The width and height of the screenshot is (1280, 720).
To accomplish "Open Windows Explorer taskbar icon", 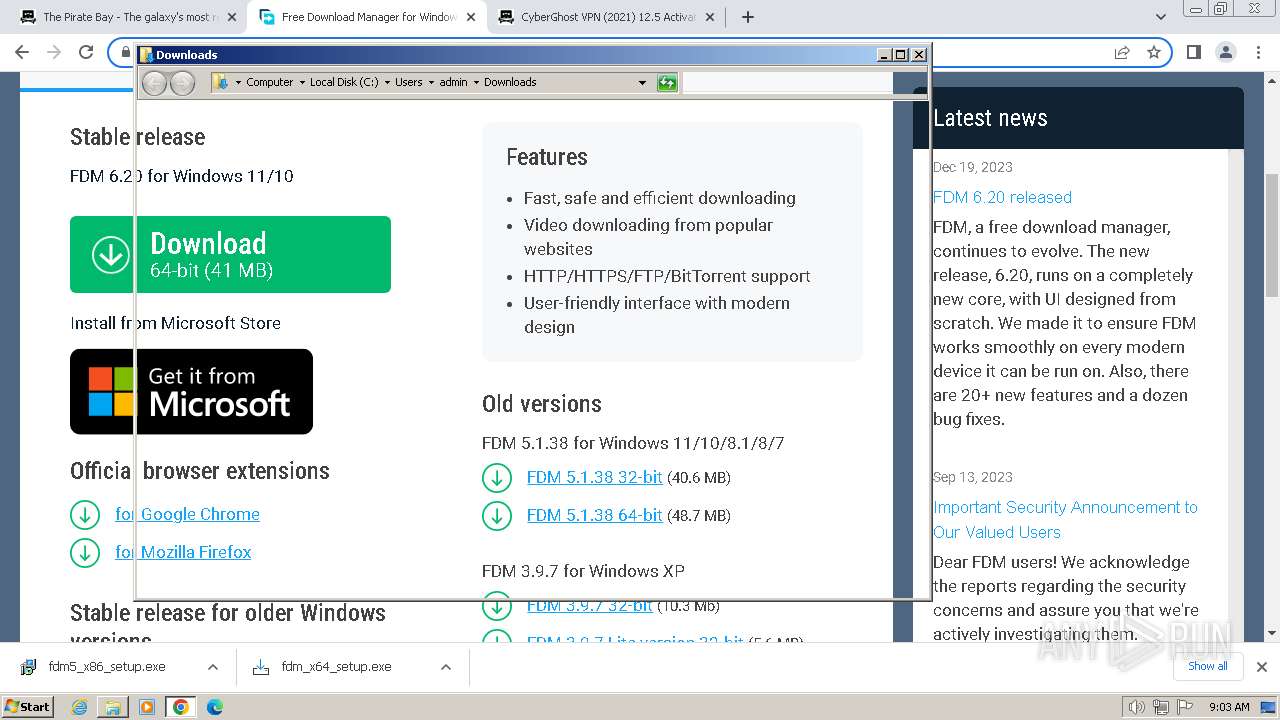I will [113, 707].
